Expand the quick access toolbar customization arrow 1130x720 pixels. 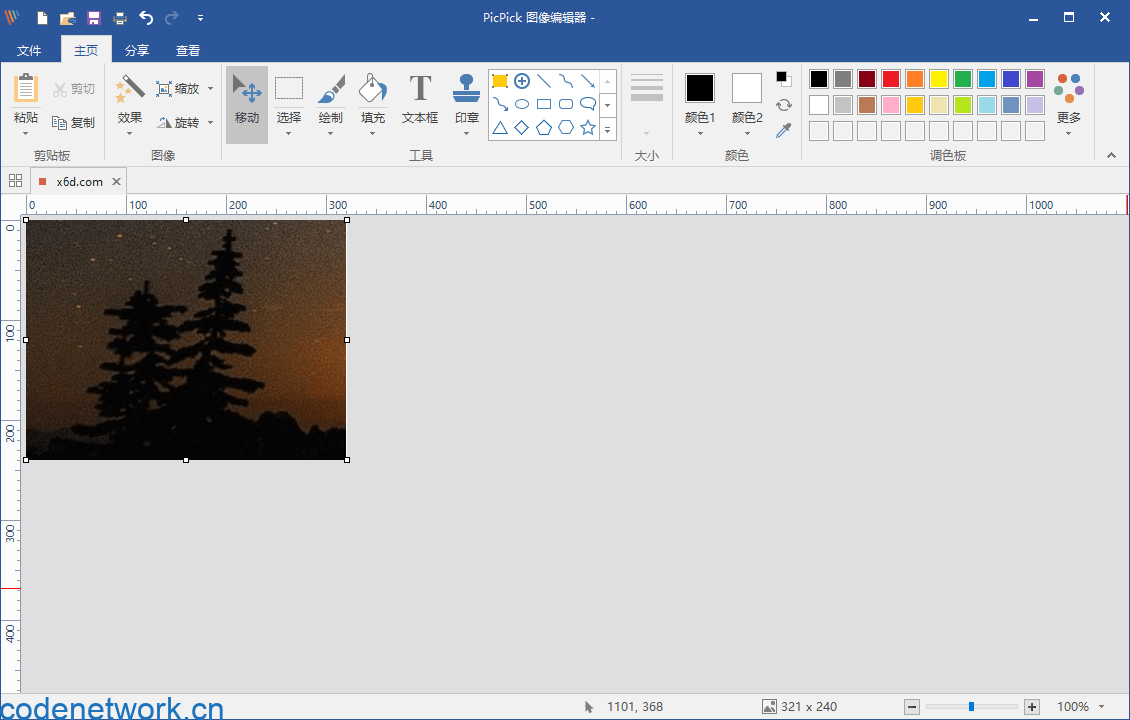coord(200,18)
